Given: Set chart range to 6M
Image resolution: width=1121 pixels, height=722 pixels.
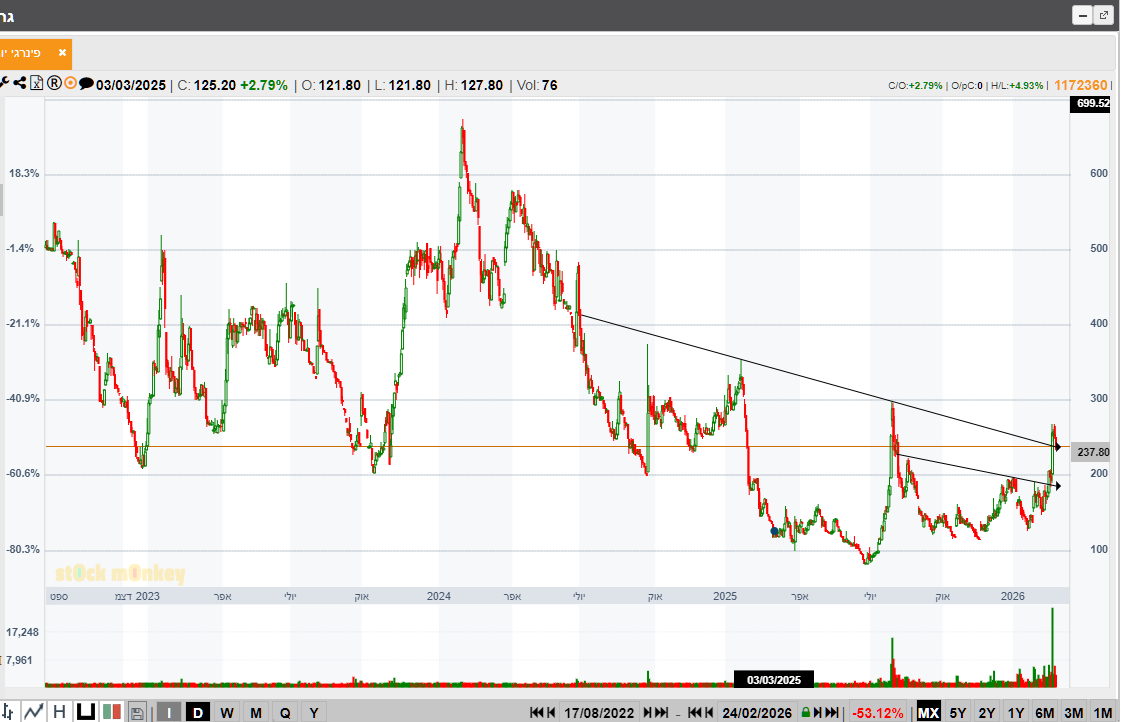Looking at the screenshot, I should (1045, 712).
